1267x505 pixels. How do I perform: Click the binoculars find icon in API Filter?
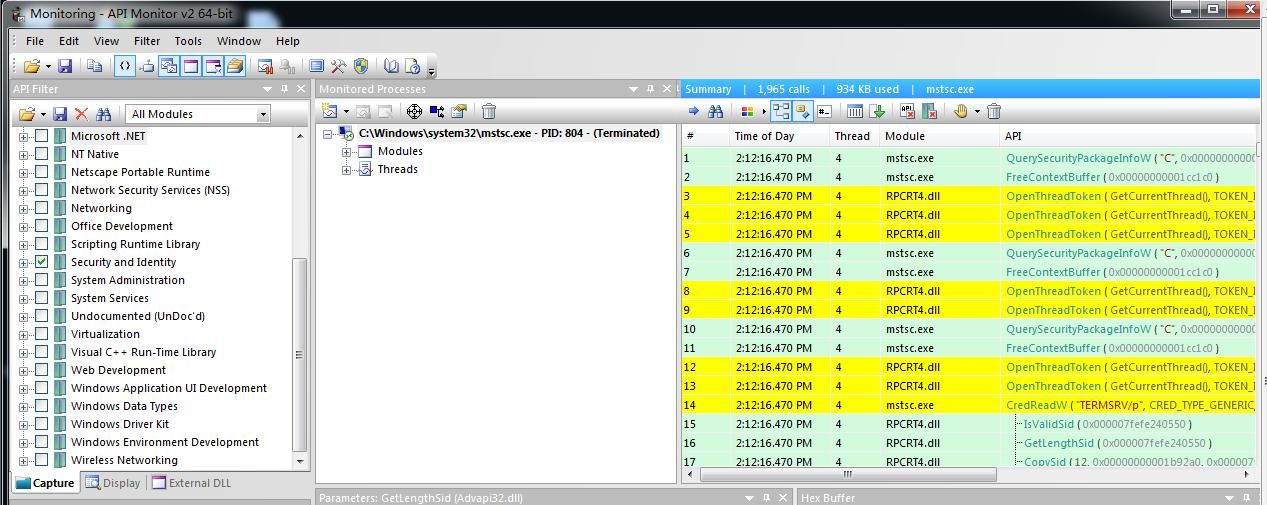point(103,114)
